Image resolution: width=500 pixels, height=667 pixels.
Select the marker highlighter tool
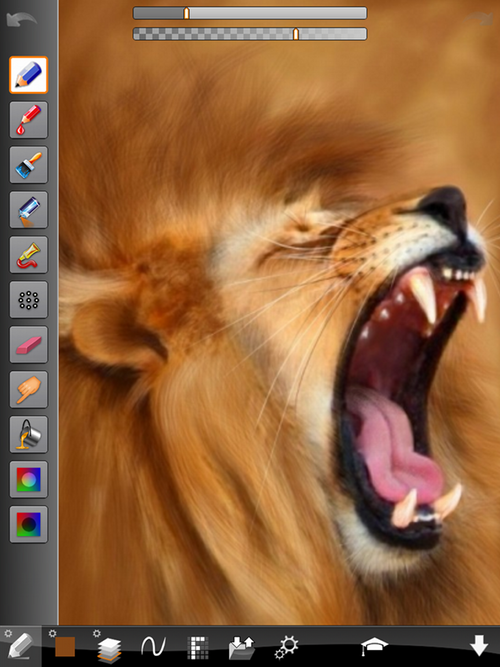point(29,210)
